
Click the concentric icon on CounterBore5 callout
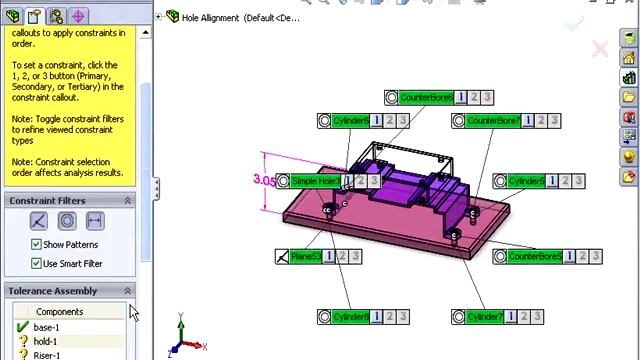pyautogui.click(x=500, y=256)
